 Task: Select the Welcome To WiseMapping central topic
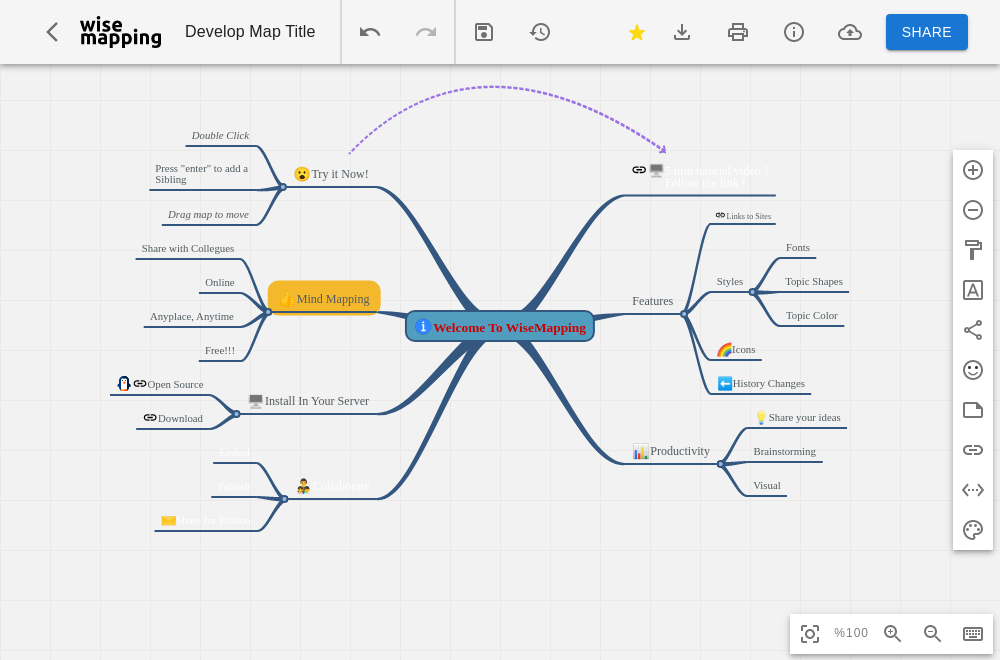pos(500,326)
